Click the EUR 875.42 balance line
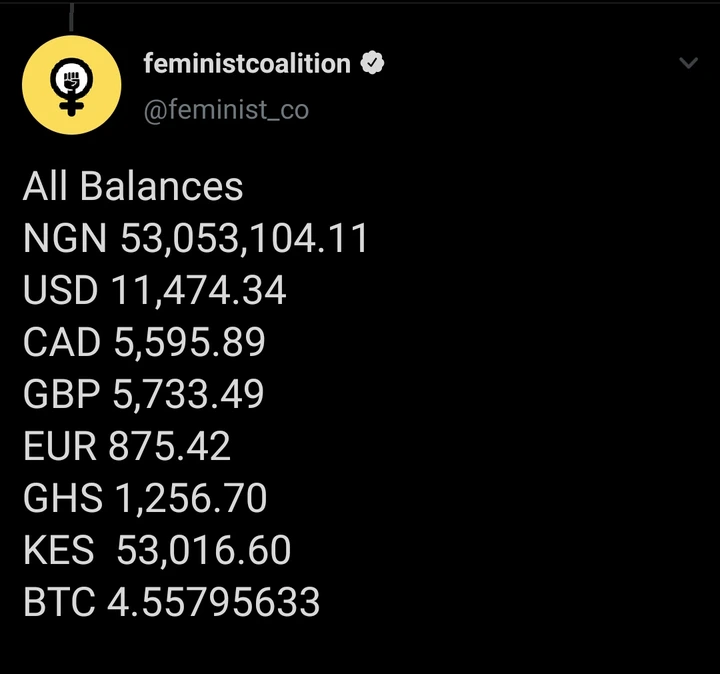The image size is (720, 674). [127, 447]
